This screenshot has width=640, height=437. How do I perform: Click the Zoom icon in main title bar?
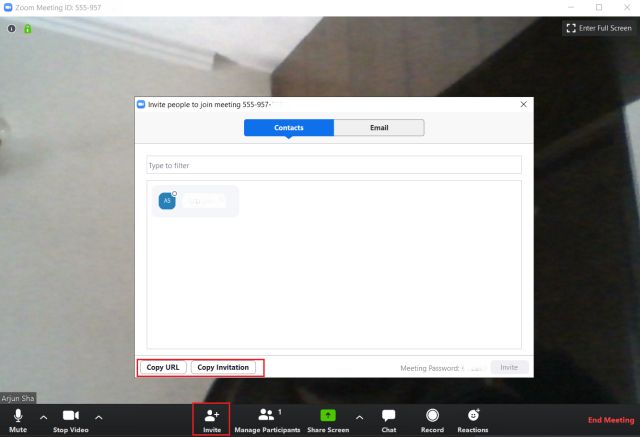[8, 7]
